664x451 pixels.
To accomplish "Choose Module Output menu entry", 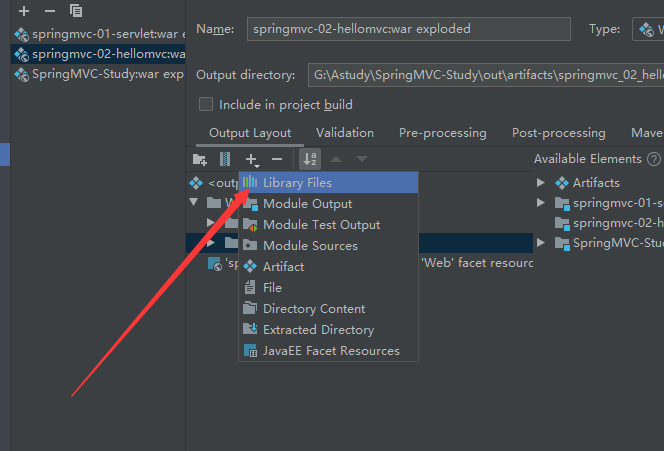I will pos(329,204).
